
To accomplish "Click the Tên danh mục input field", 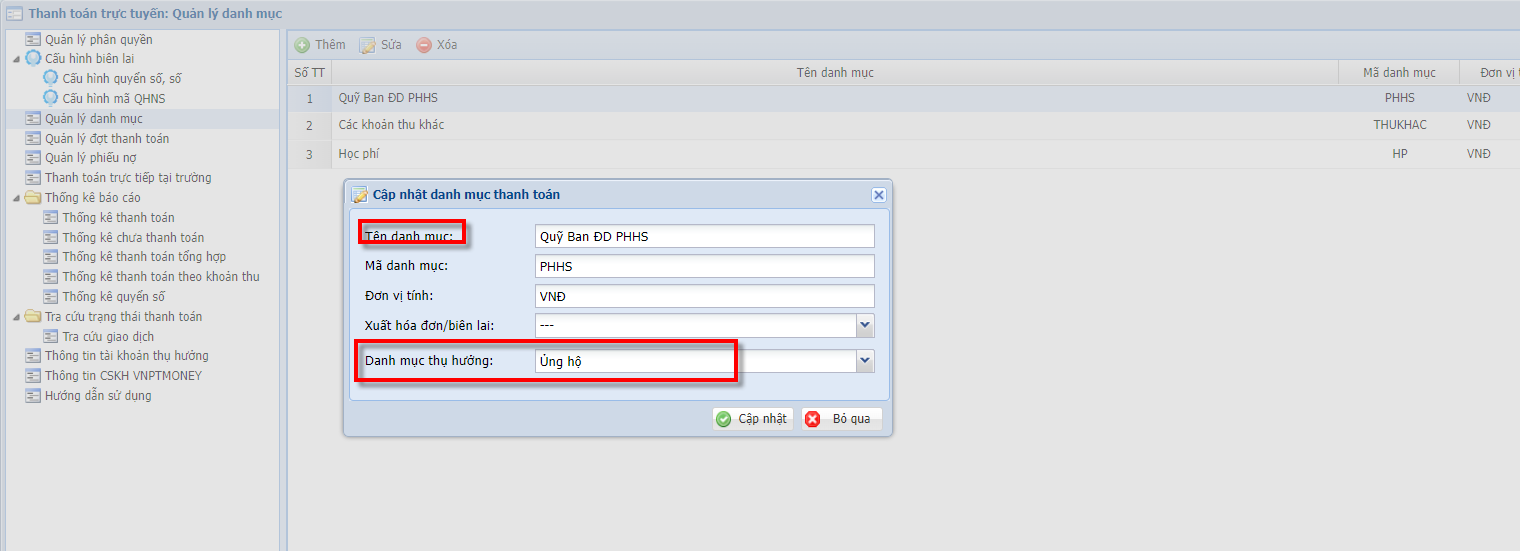I will tap(704, 236).
